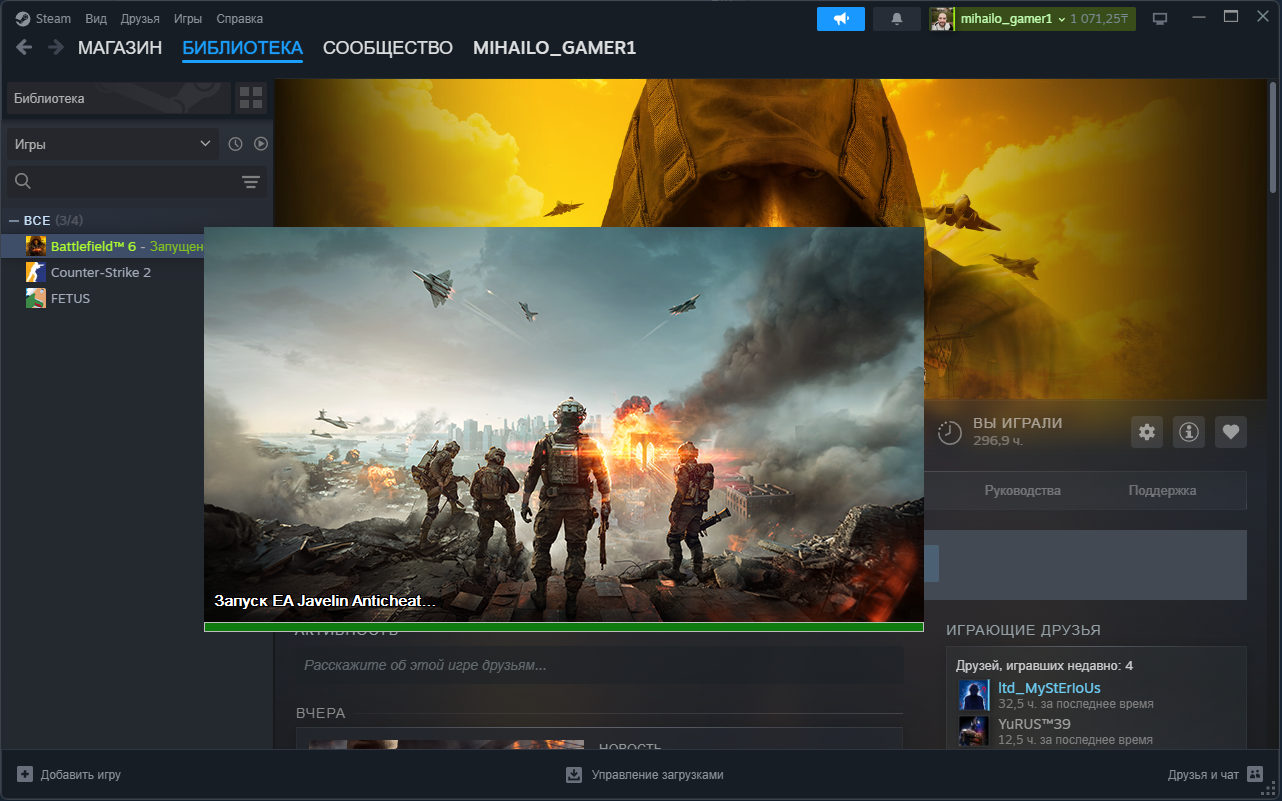Sort library by recent activity clock icon

coord(235,144)
